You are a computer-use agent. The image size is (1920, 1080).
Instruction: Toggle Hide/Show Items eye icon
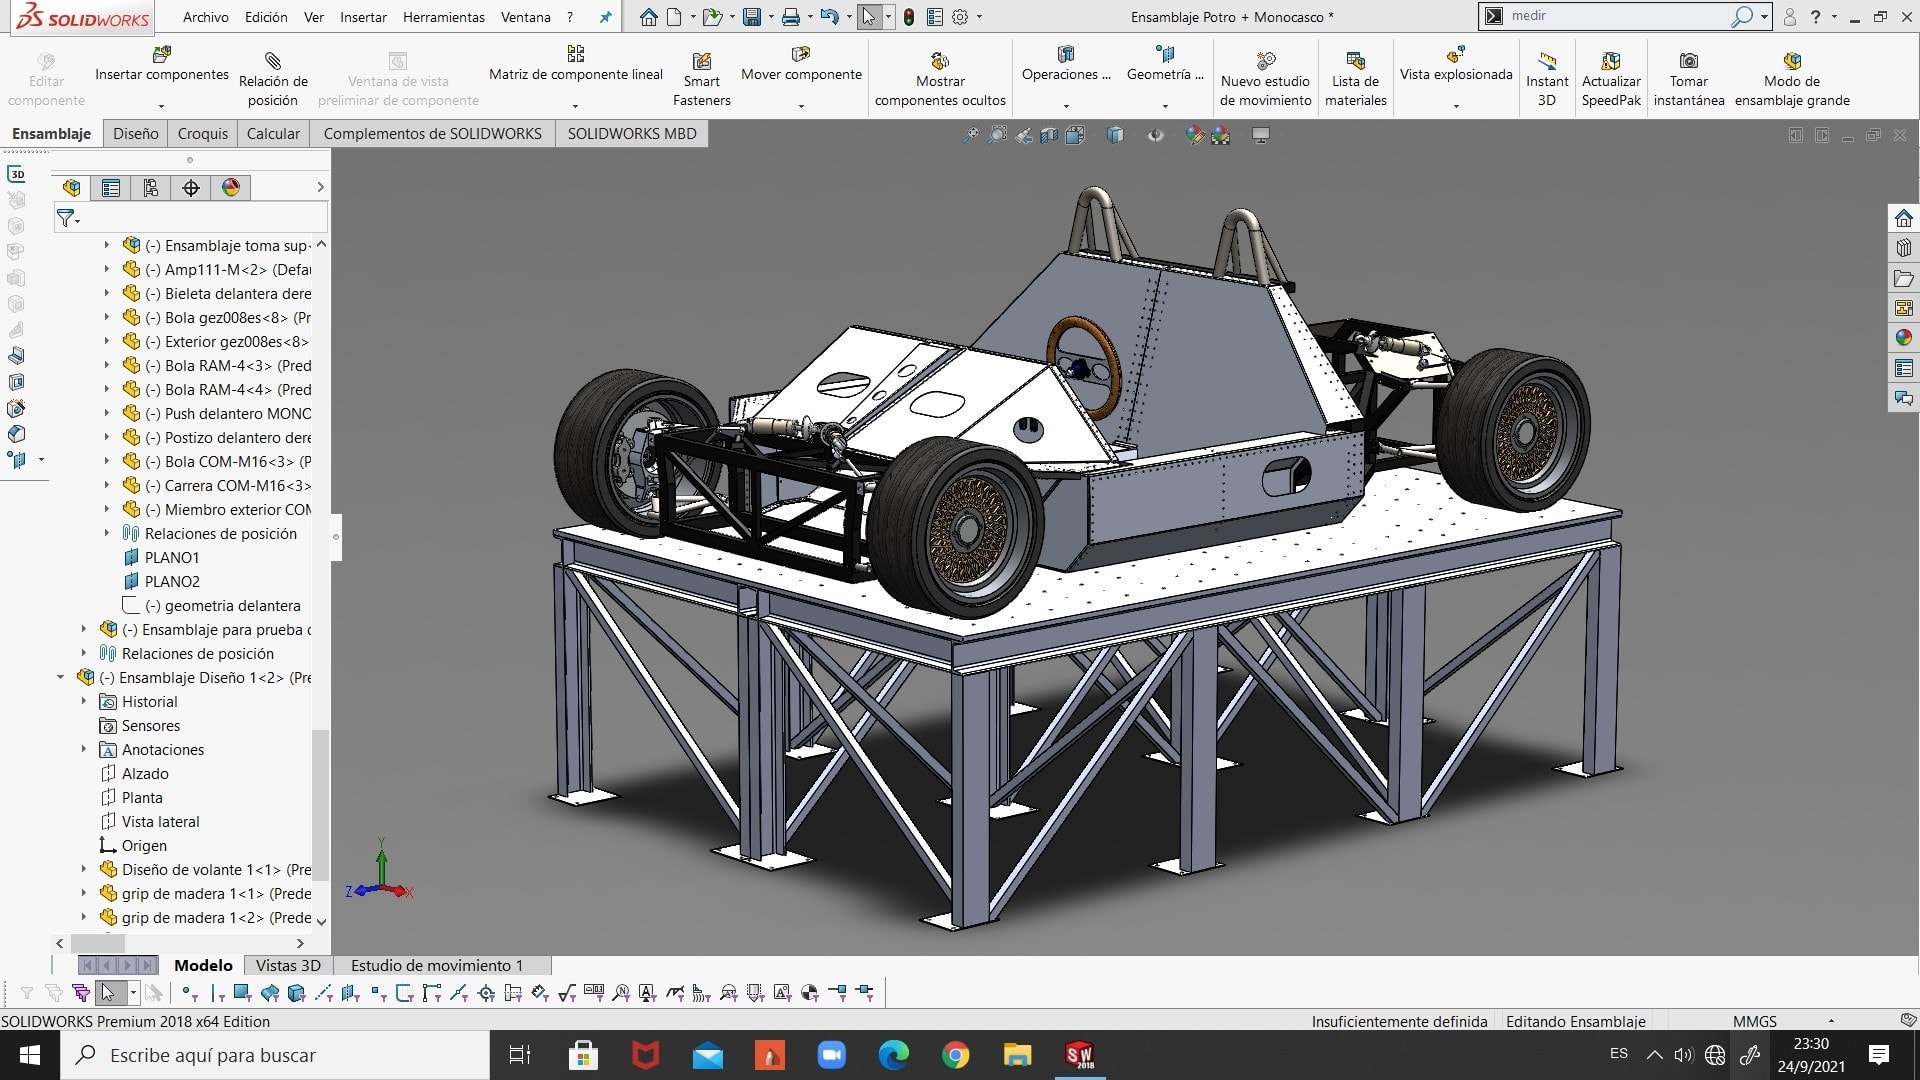[1155, 135]
